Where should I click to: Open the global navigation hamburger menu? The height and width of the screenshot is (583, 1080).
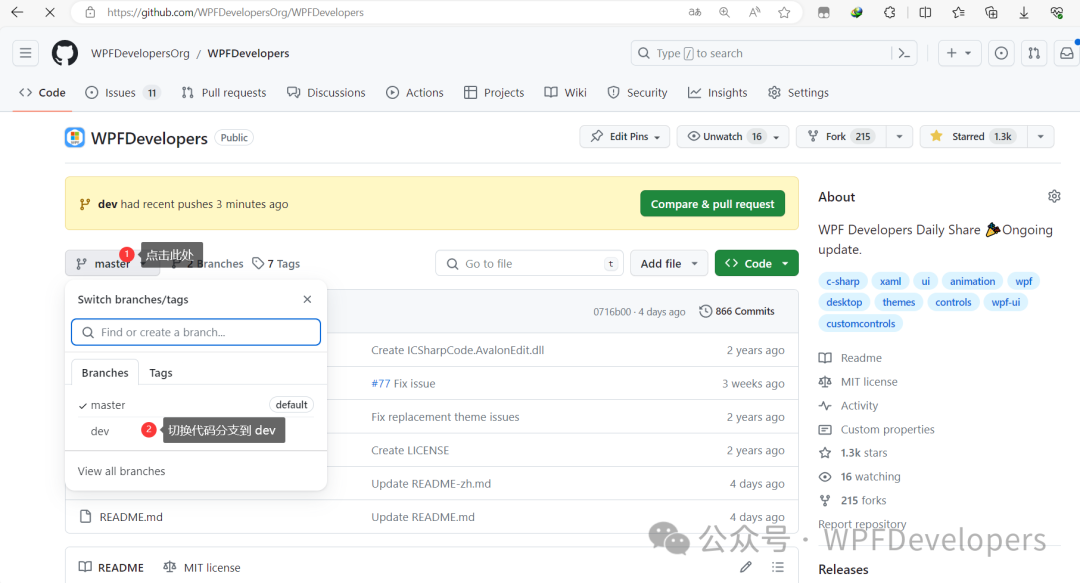[x=25, y=52]
